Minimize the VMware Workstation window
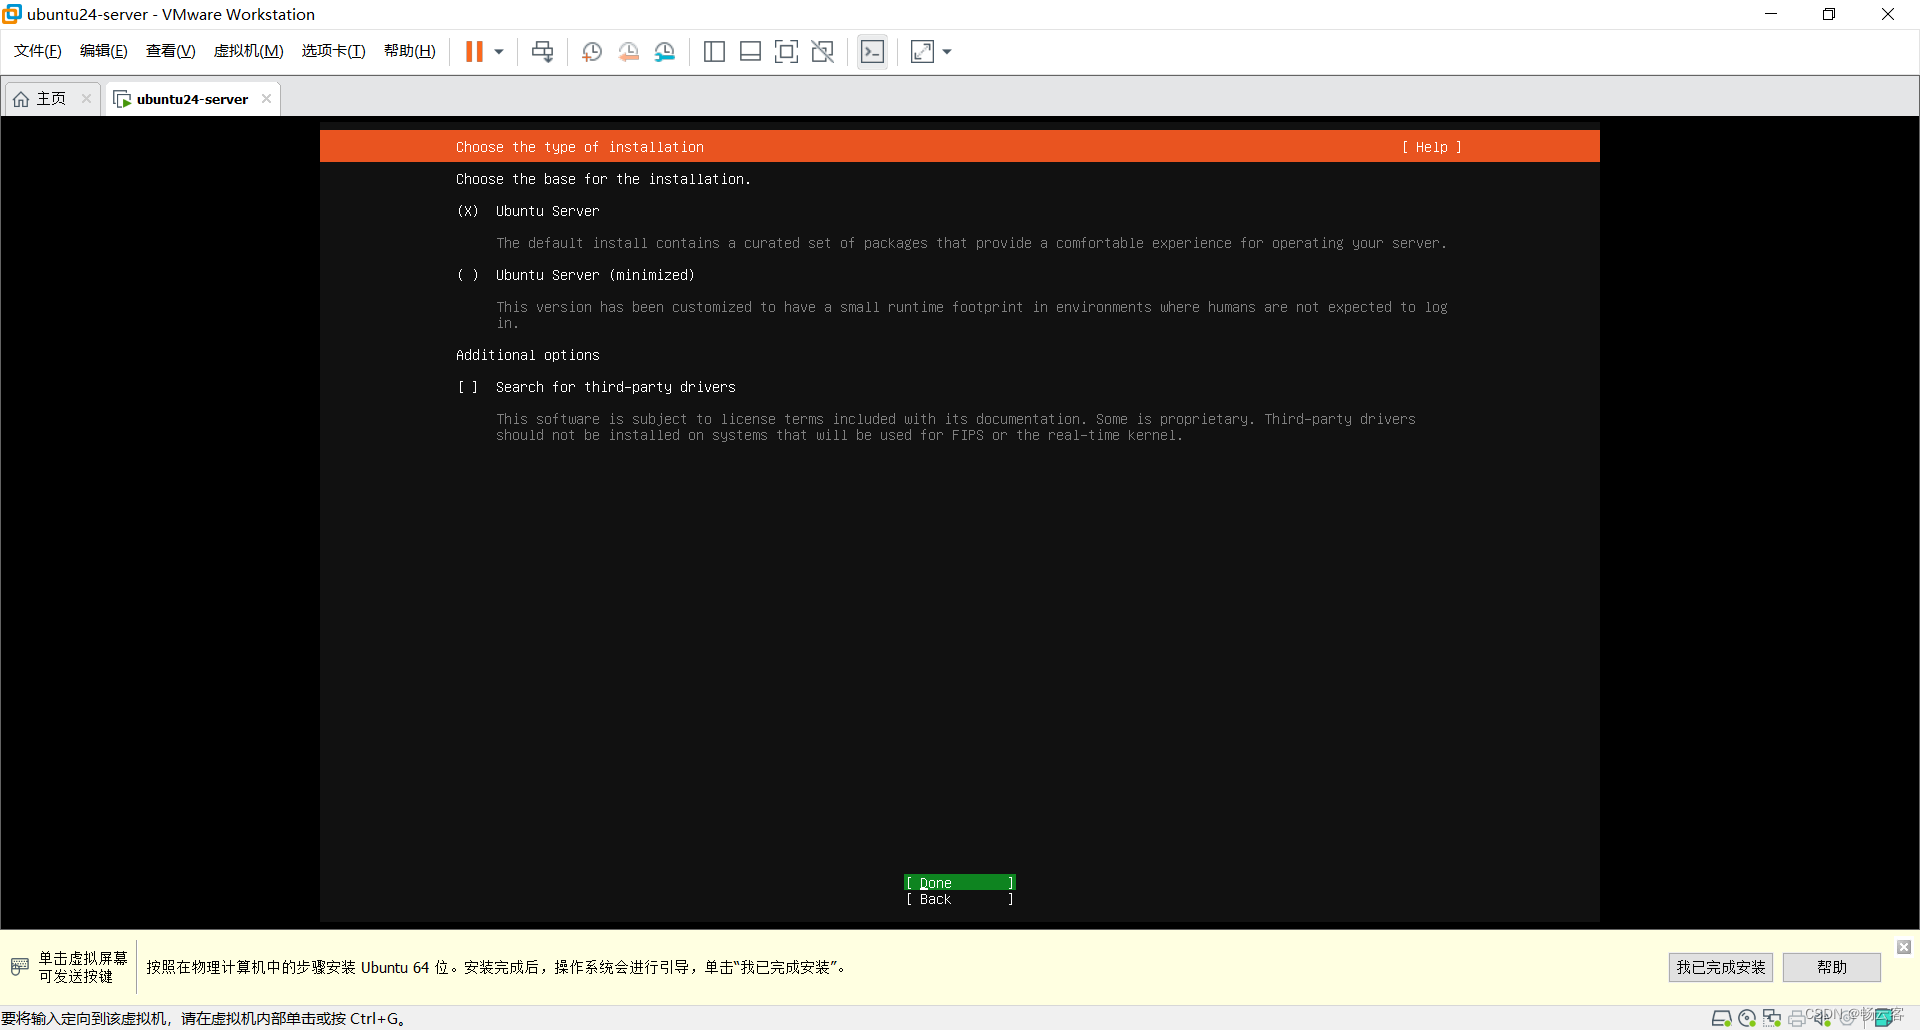The image size is (1920, 1030). tap(1771, 14)
